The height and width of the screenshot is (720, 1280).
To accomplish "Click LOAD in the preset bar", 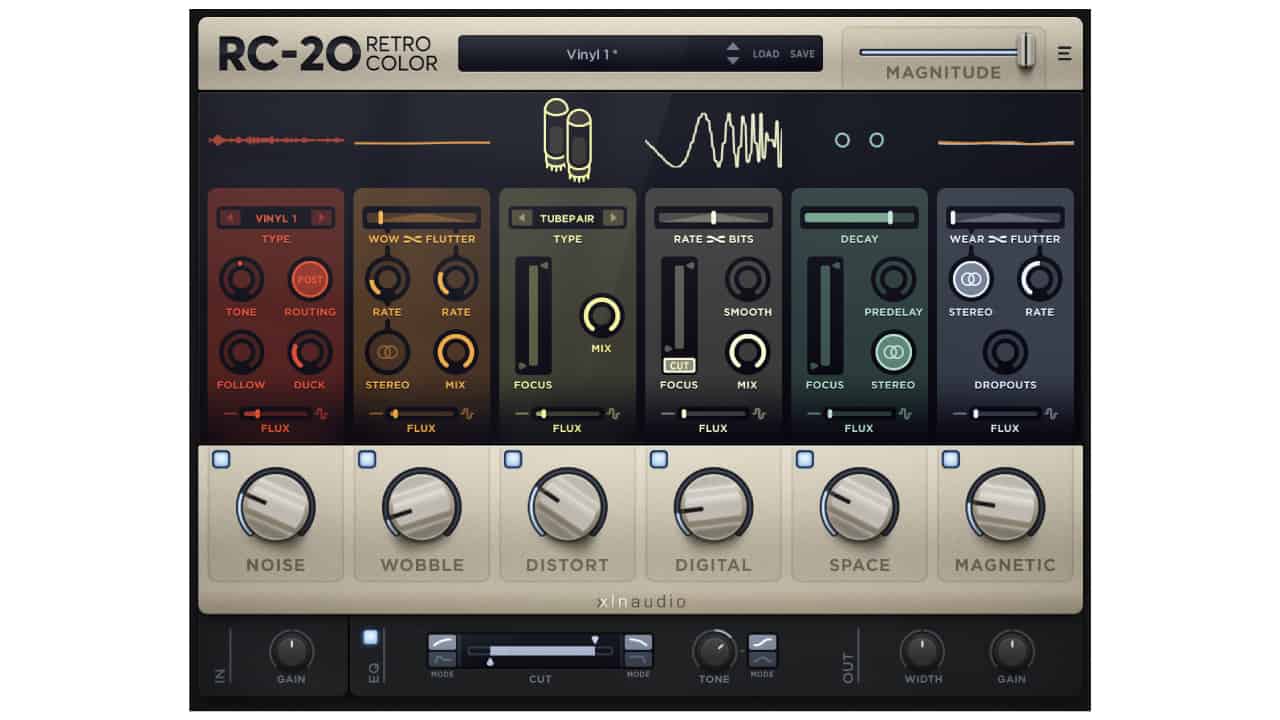I will 766,54.
